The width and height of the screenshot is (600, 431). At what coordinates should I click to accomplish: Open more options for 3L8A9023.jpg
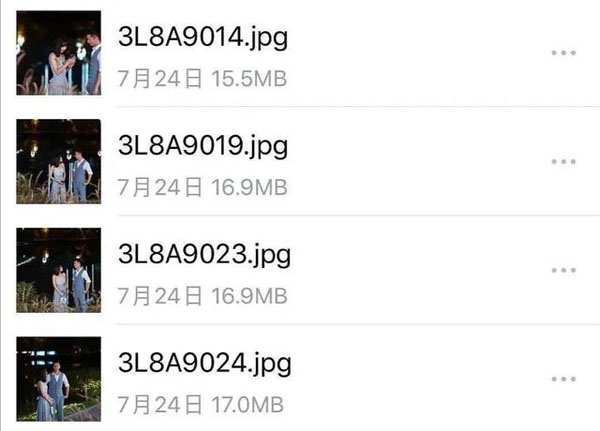[x=563, y=270]
